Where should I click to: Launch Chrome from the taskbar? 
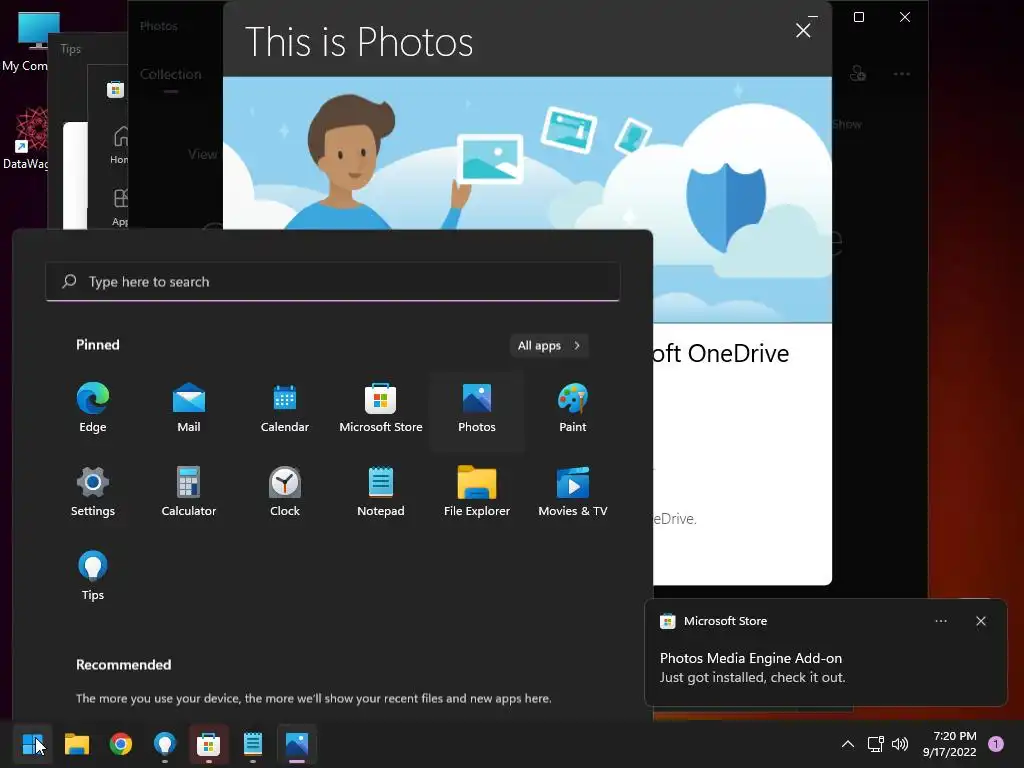121,744
